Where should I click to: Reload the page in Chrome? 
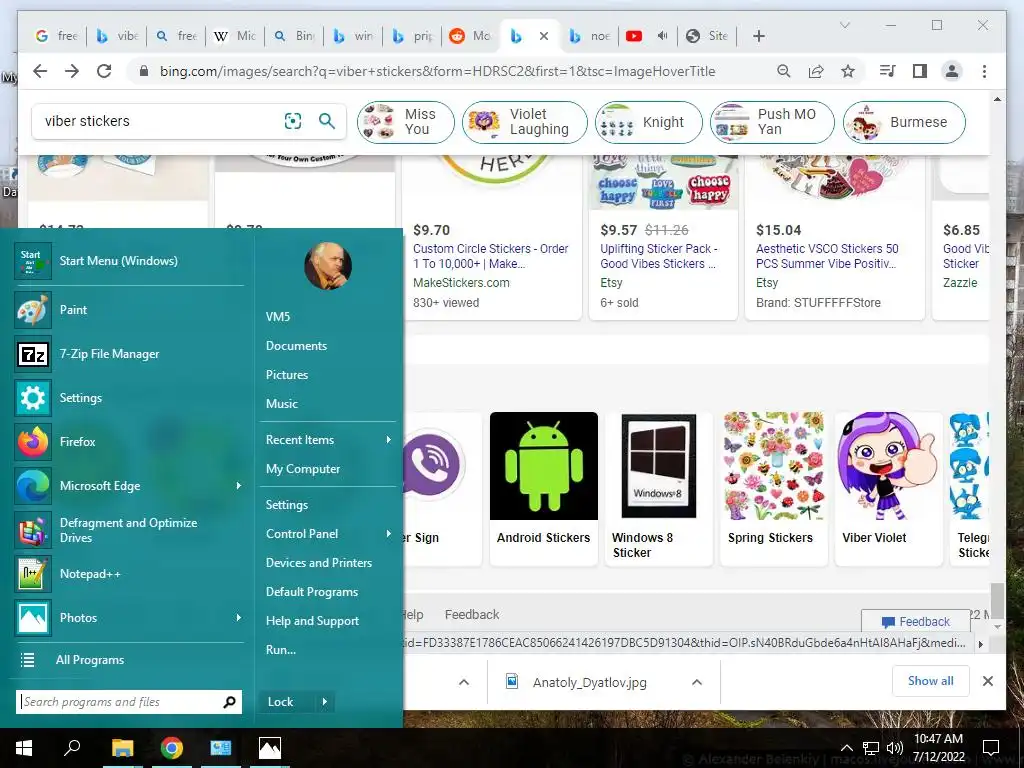click(x=104, y=71)
